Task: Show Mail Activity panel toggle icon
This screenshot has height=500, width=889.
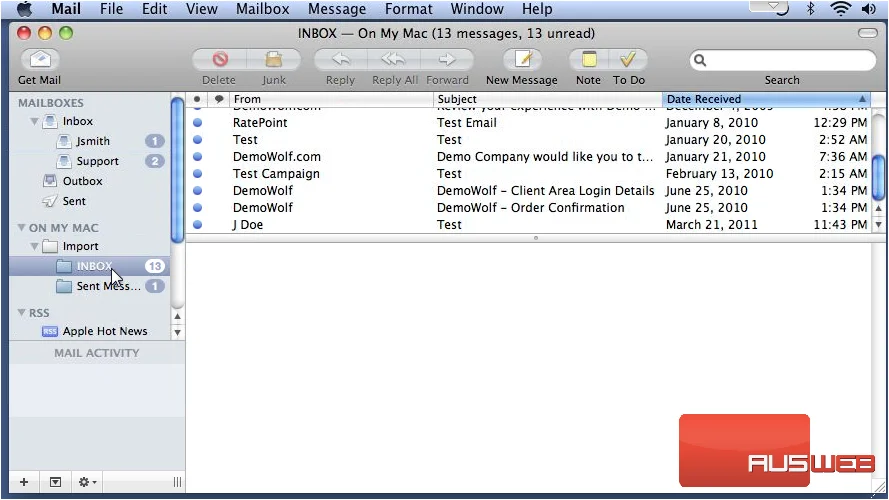Action: [x=55, y=482]
